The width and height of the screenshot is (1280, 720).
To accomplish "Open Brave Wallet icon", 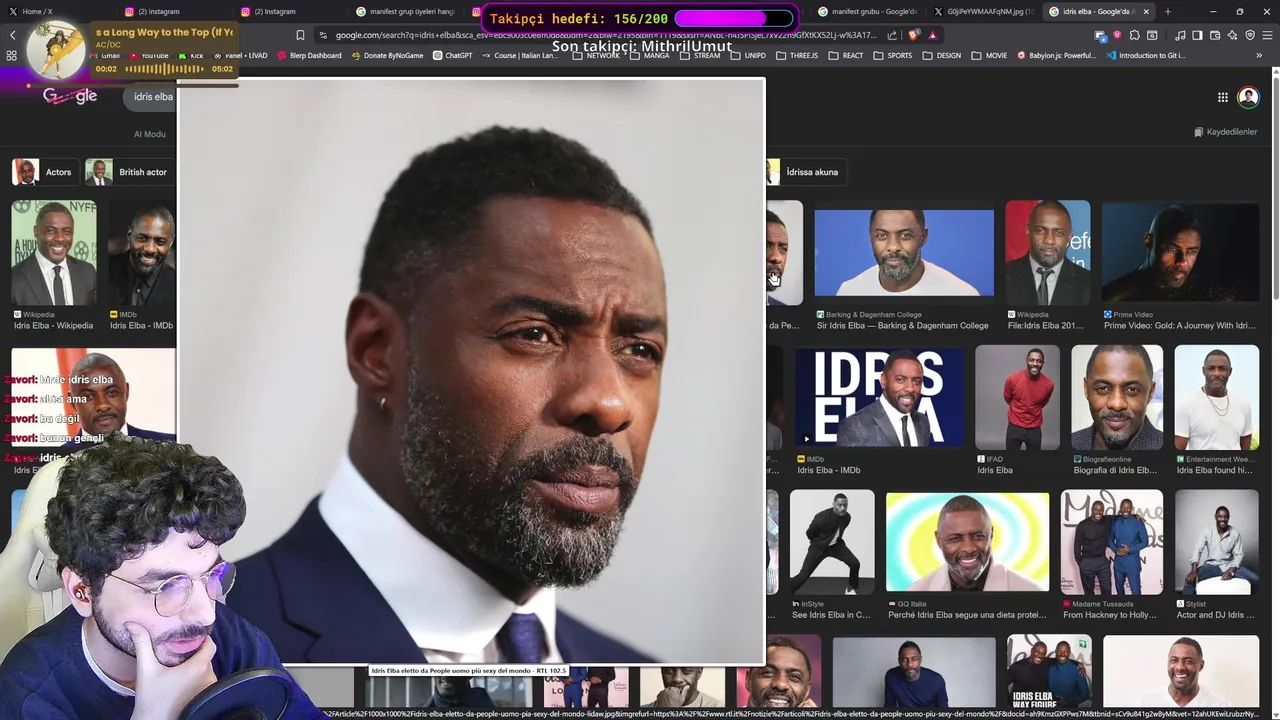I will click(x=1215, y=35).
